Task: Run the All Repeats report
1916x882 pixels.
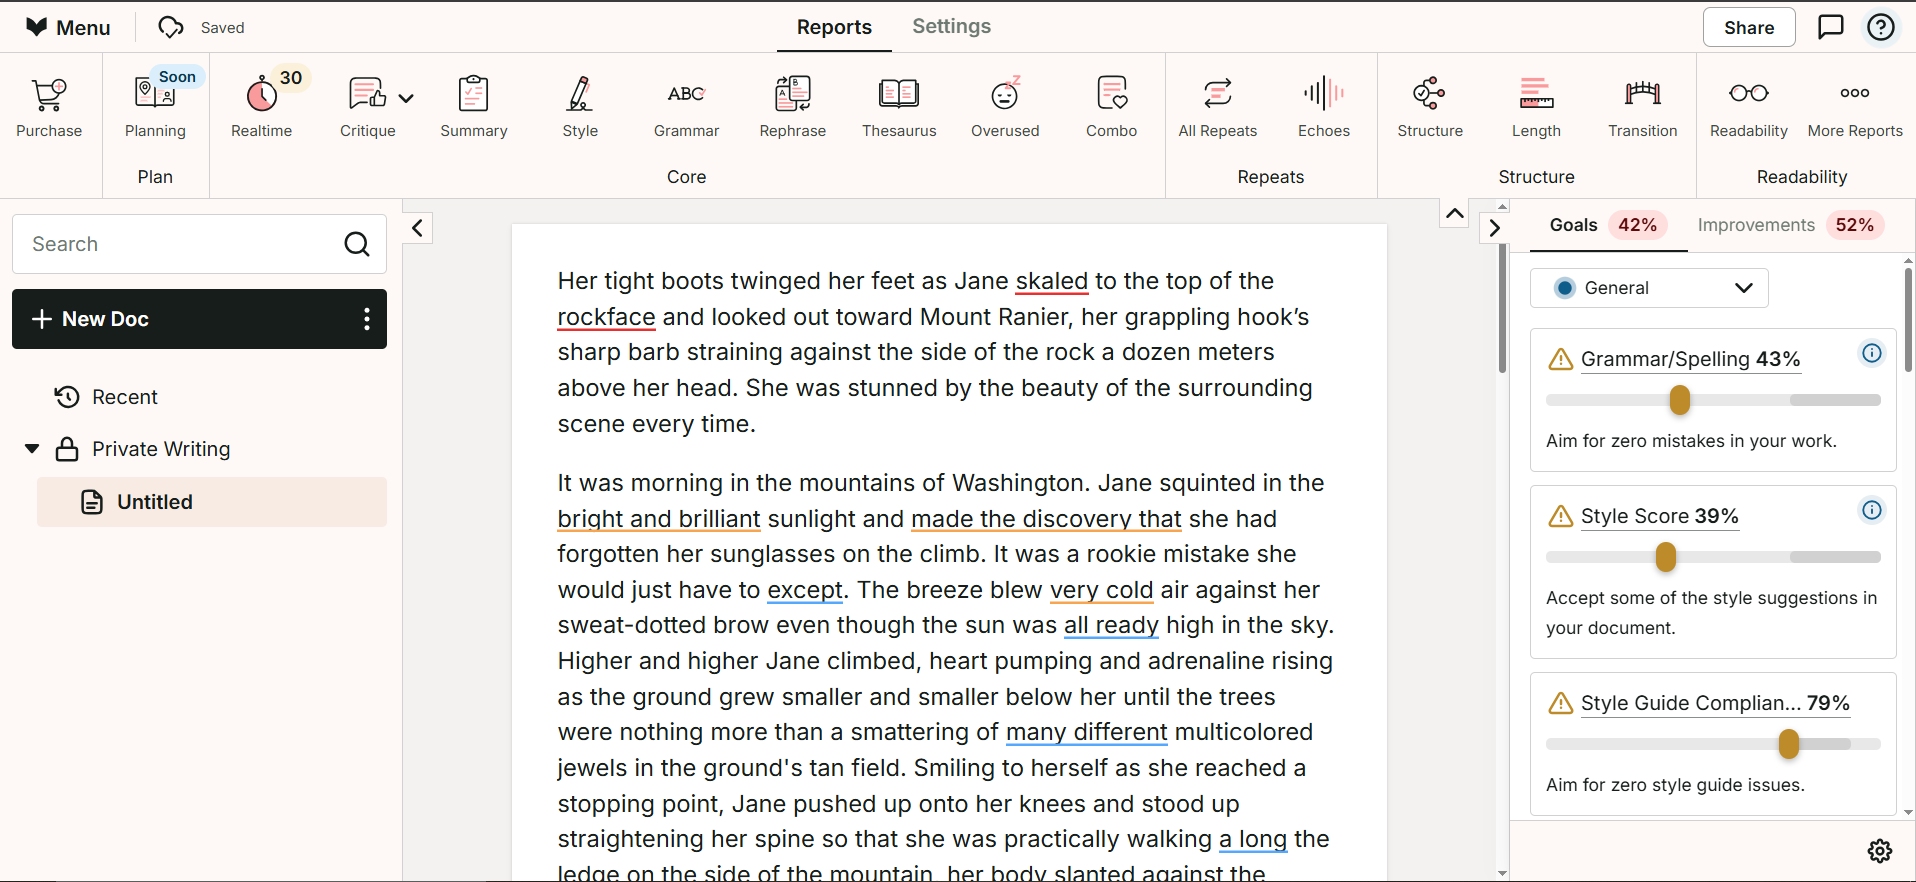Action: coord(1218,107)
